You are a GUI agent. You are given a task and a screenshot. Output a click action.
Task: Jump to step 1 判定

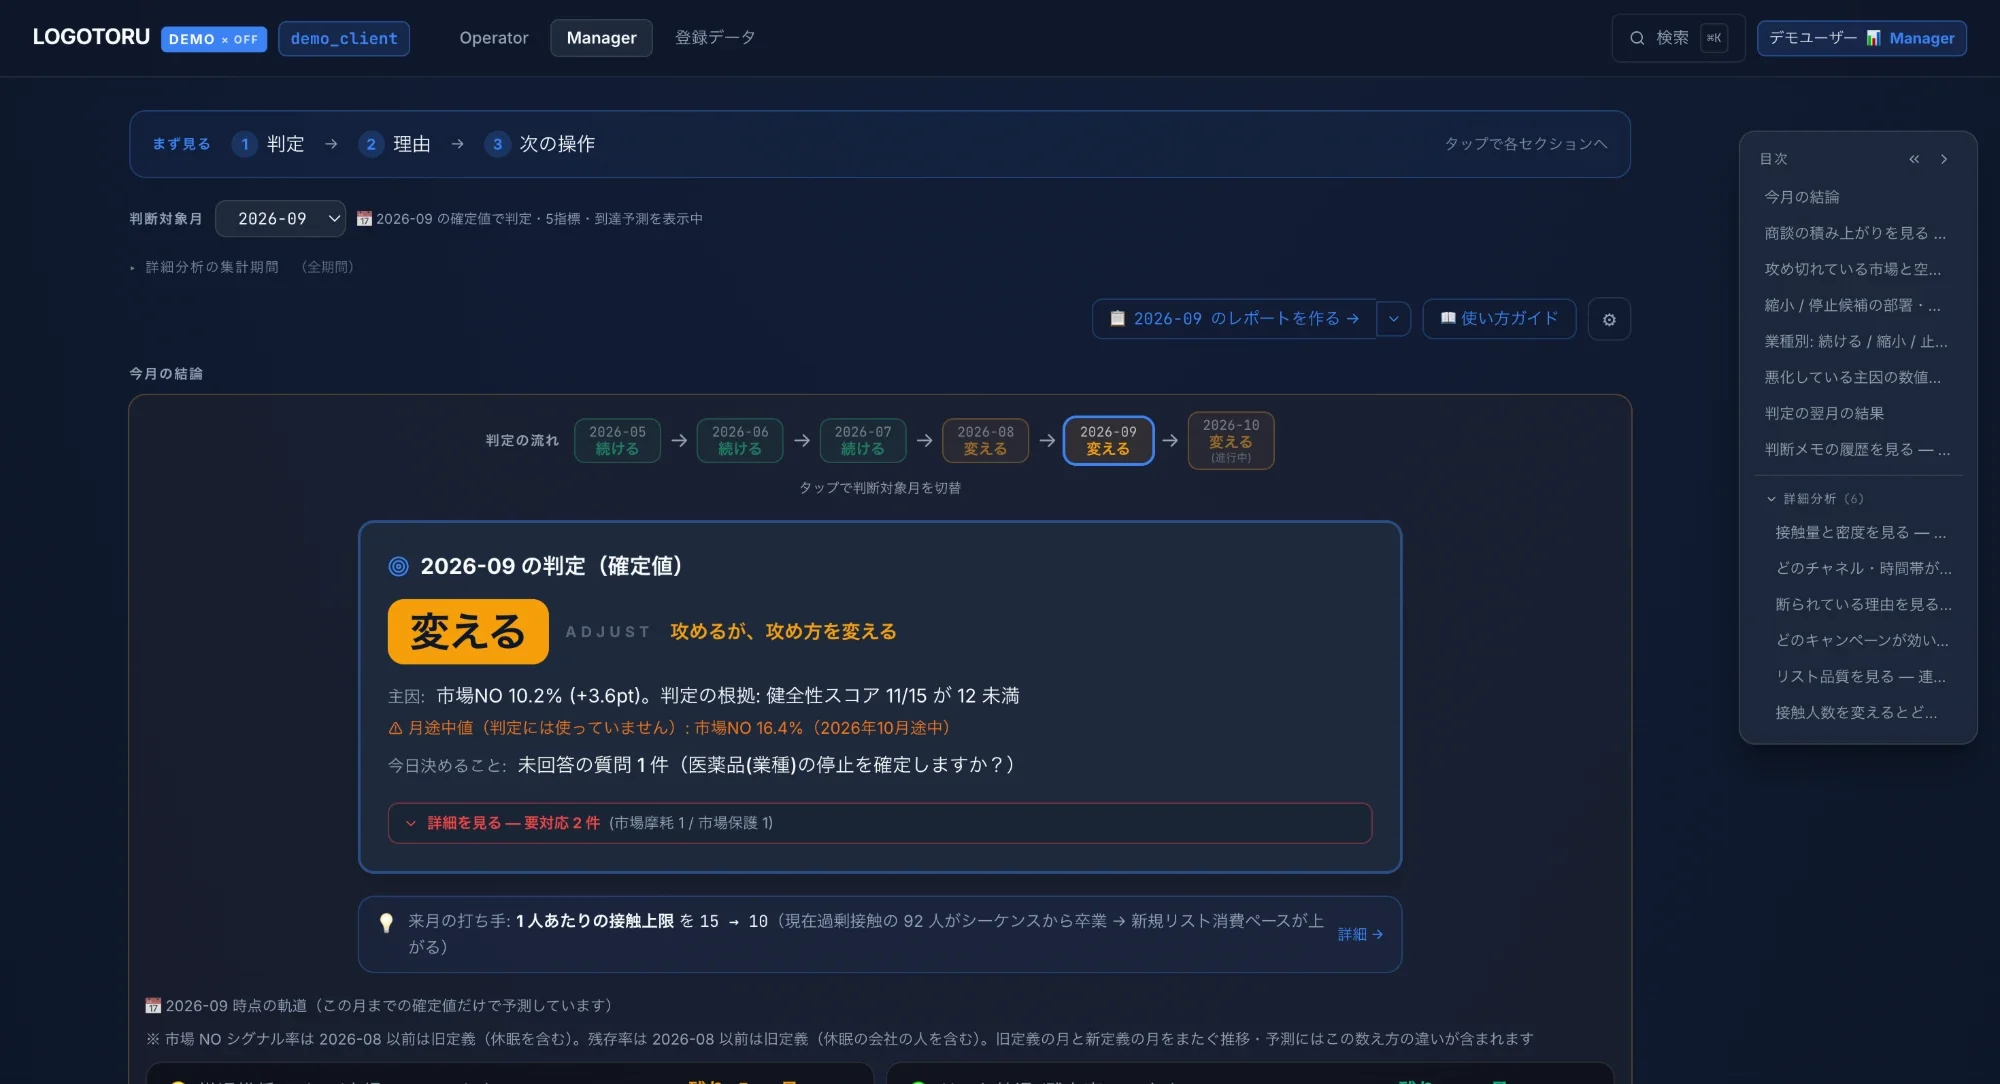268,144
